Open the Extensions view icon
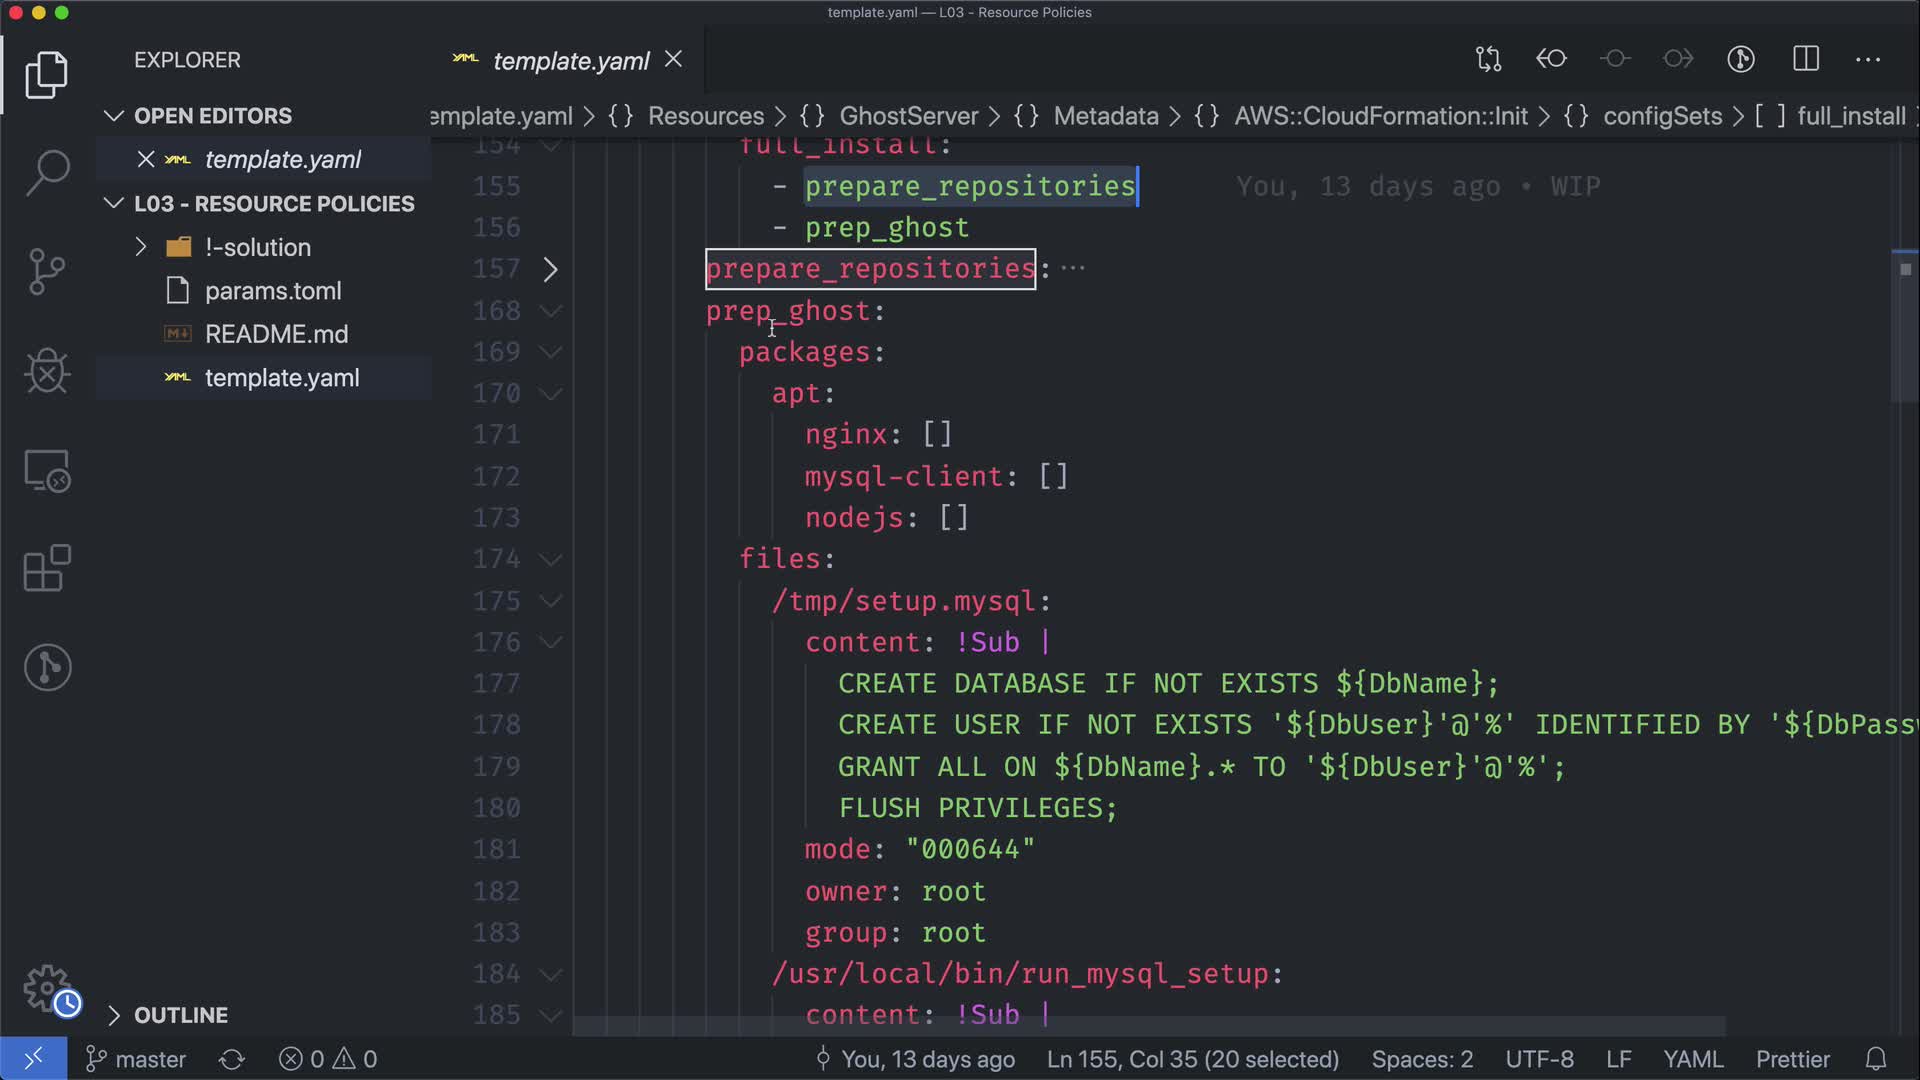The image size is (1920, 1080). pyautogui.click(x=47, y=569)
